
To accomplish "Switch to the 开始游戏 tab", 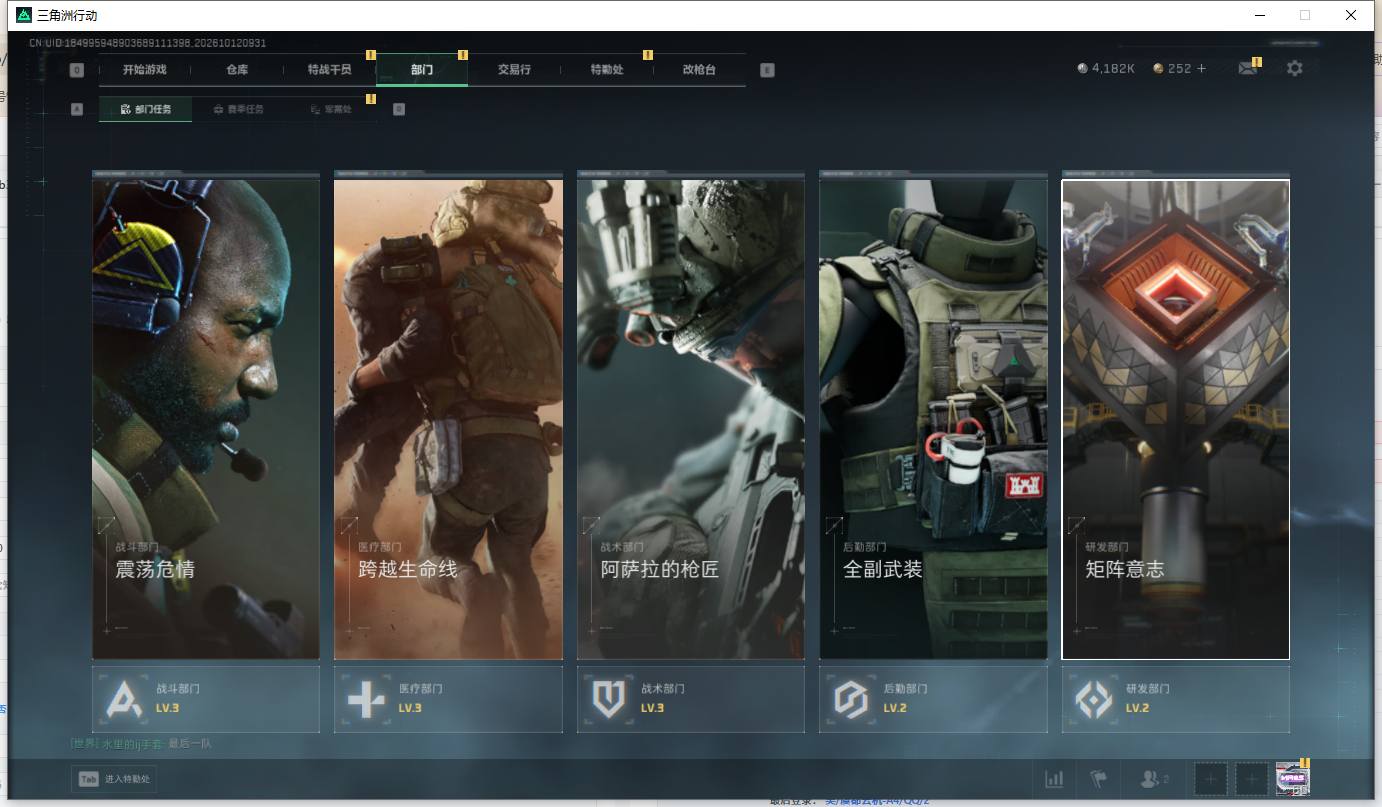I will click(x=145, y=70).
